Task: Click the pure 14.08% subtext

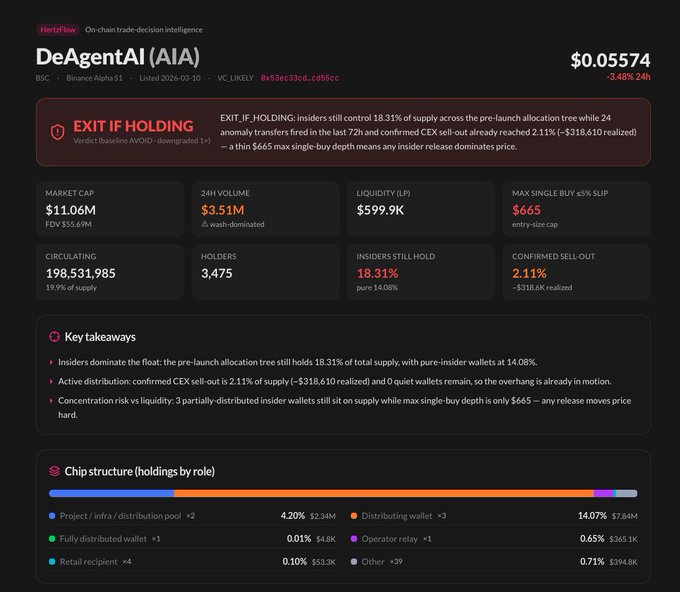Action: tap(377, 288)
